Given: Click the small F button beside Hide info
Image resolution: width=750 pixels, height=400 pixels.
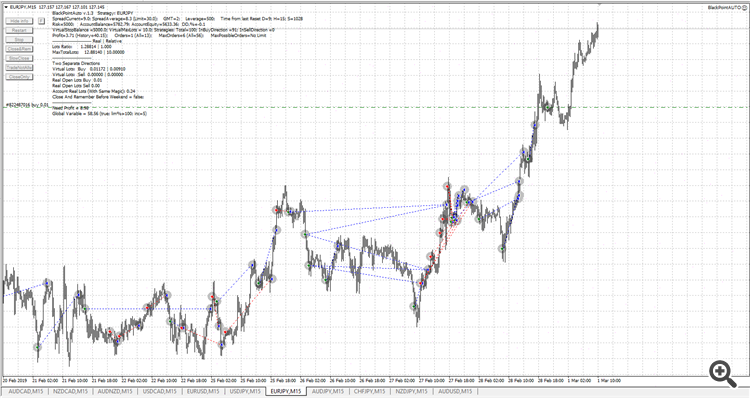Looking at the screenshot, I should tap(42, 21).
